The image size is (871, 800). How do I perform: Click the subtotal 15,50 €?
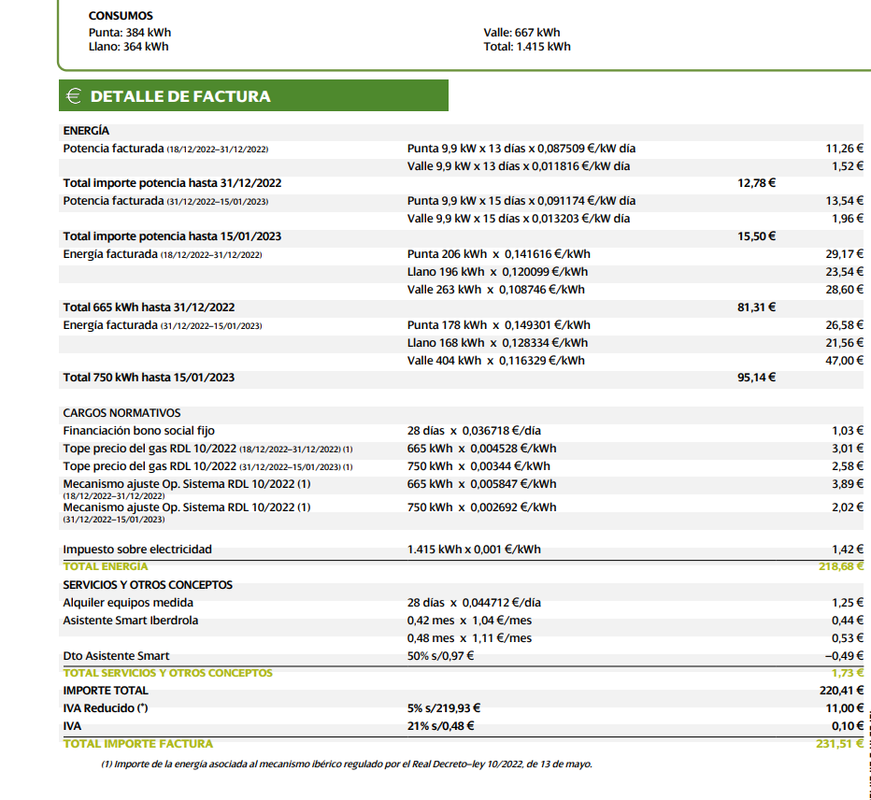pos(757,237)
